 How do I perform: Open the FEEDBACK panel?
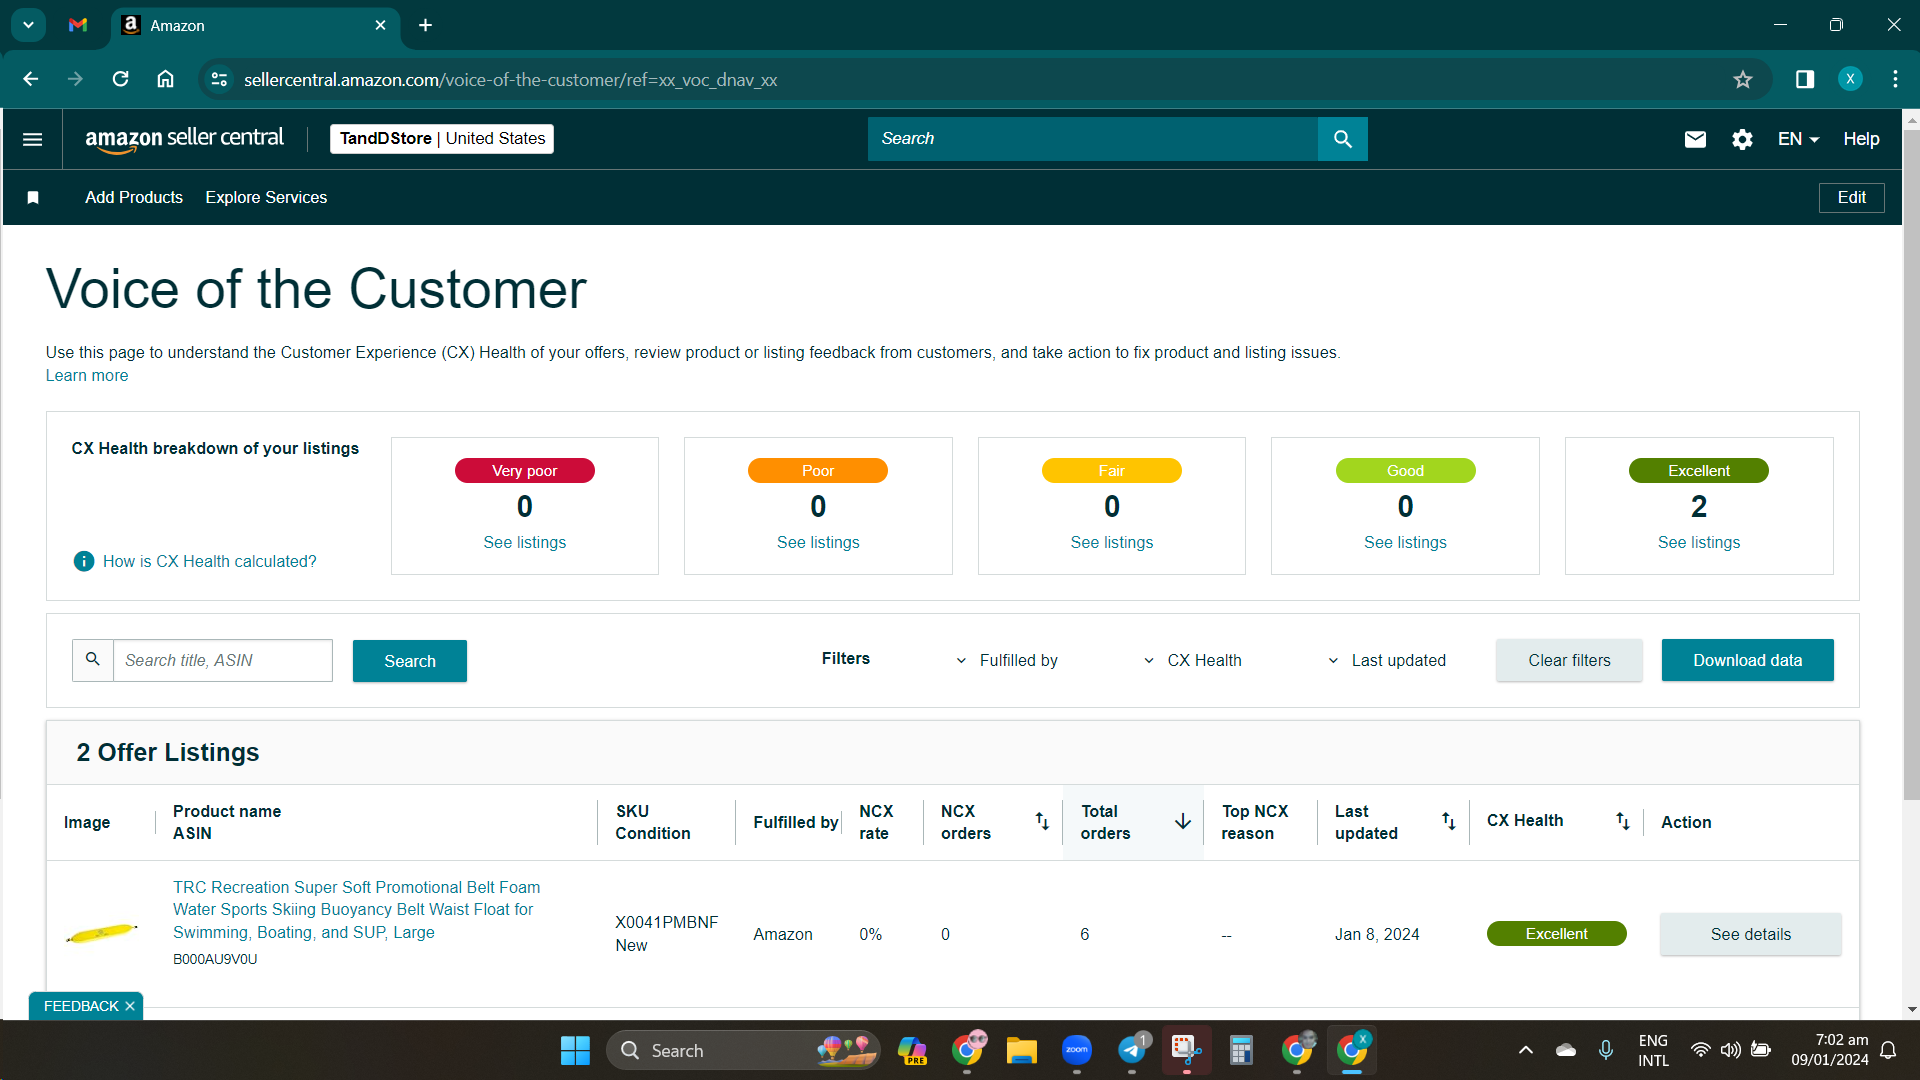point(81,1006)
